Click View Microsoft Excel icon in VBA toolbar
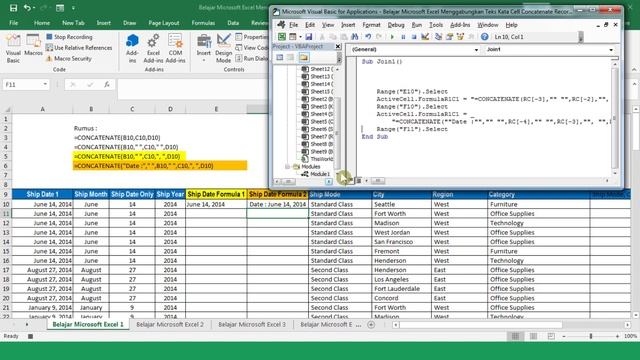640x360 pixels. (x=282, y=37)
